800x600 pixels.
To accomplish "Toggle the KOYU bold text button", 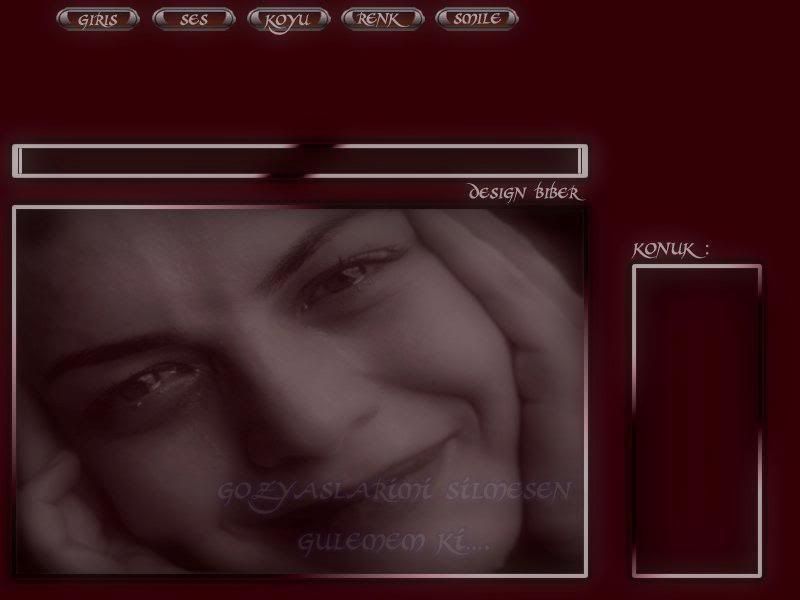I will (288, 19).
